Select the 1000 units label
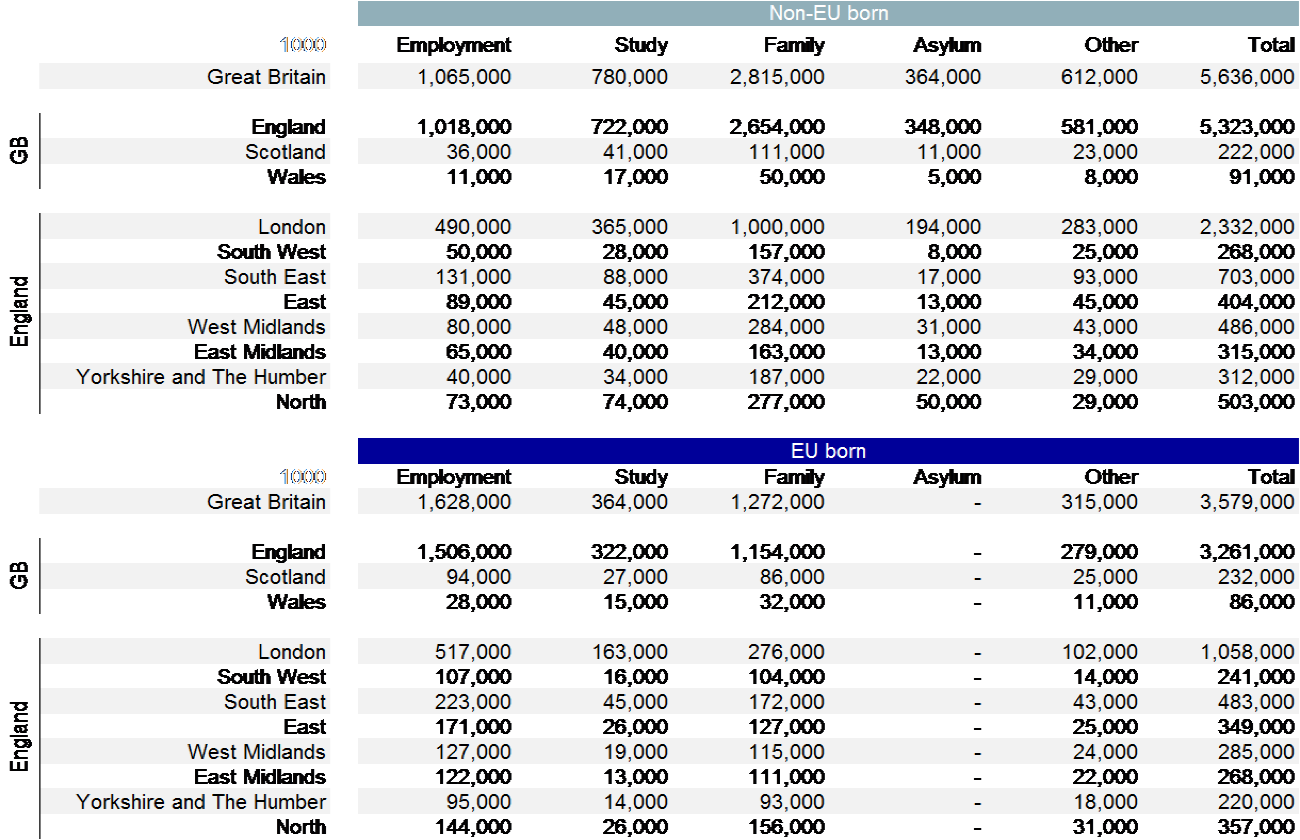The image size is (1300, 840). pos(303,44)
